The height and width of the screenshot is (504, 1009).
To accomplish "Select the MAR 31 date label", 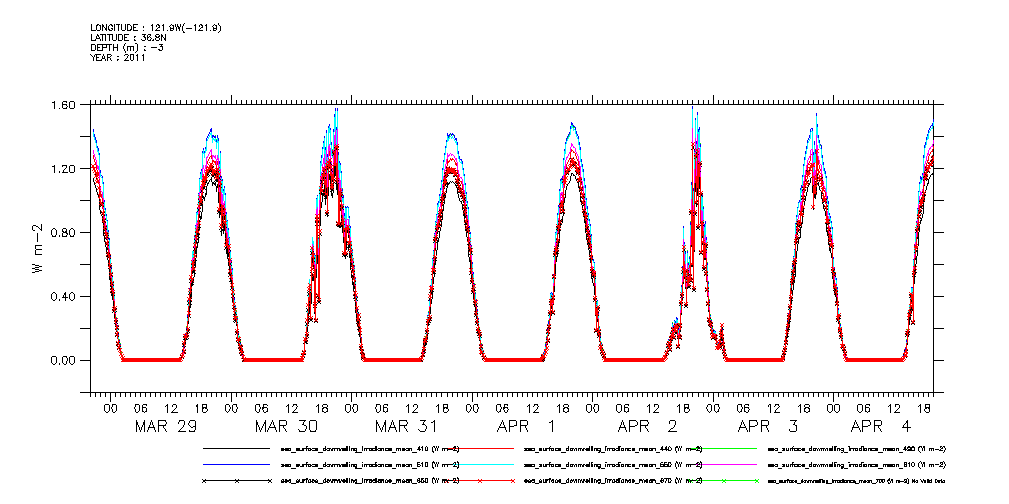I will (407, 426).
